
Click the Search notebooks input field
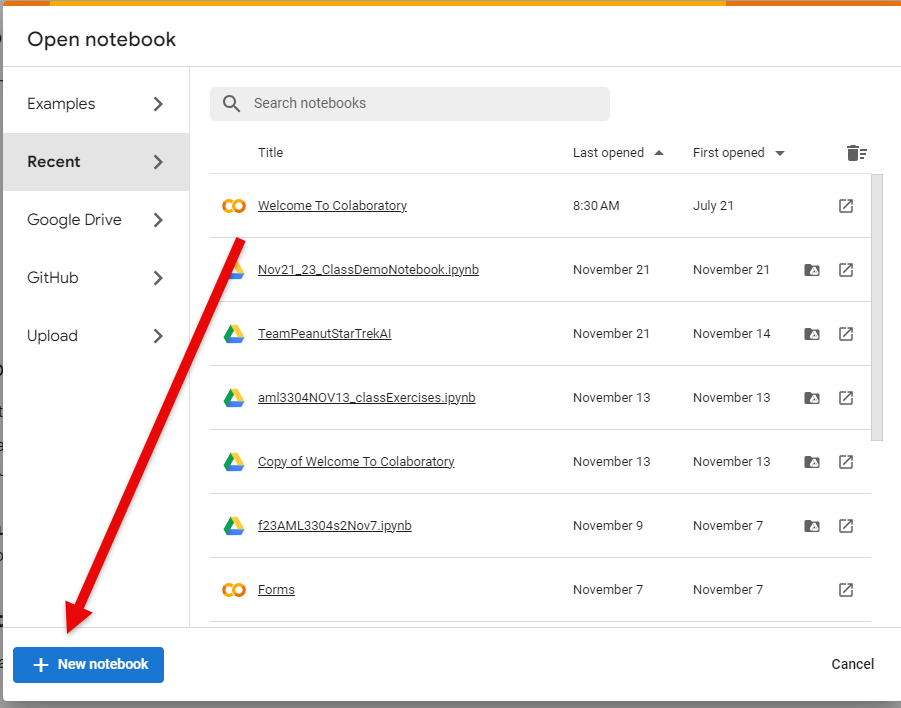point(420,104)
